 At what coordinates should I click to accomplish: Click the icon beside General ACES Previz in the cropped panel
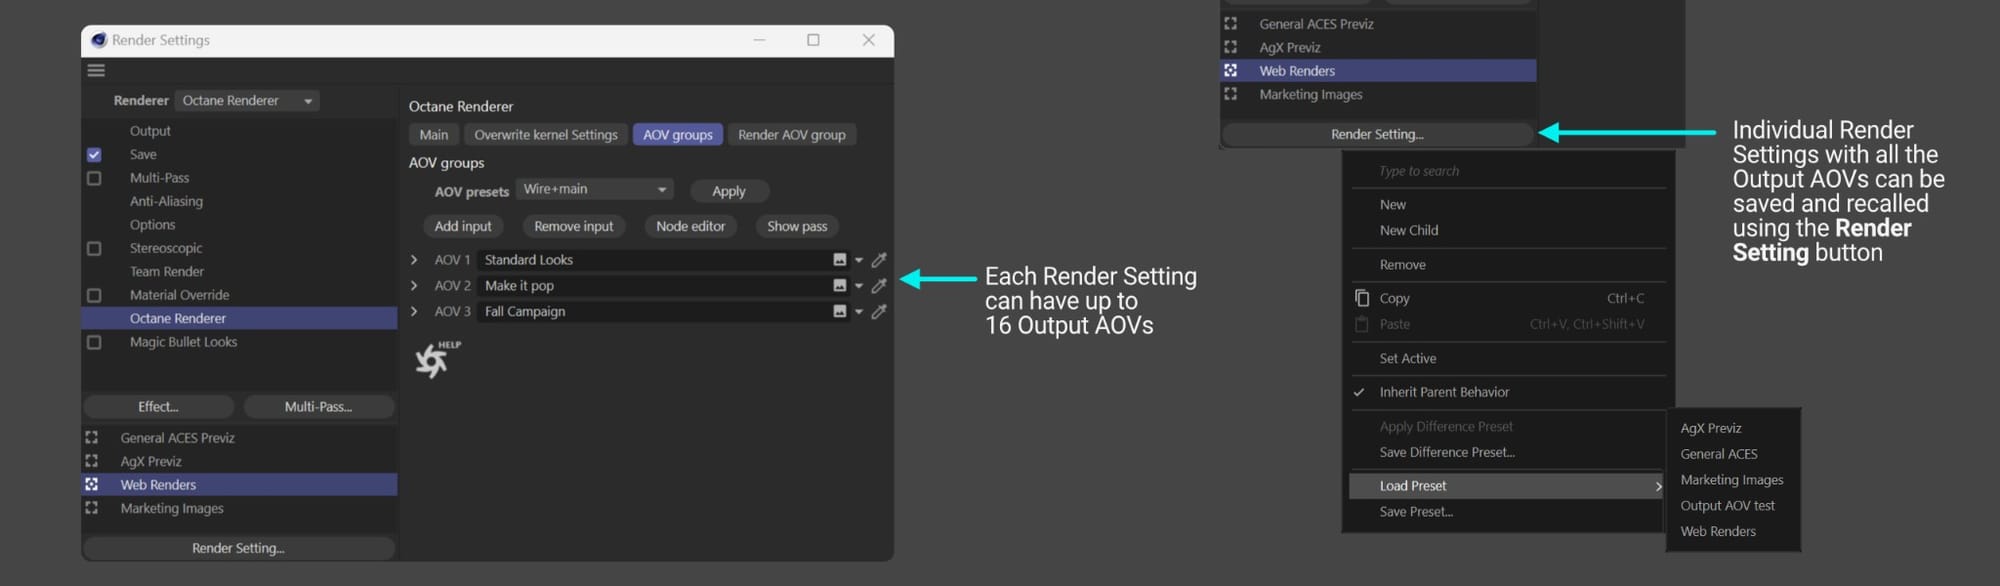click(1231, 24)
